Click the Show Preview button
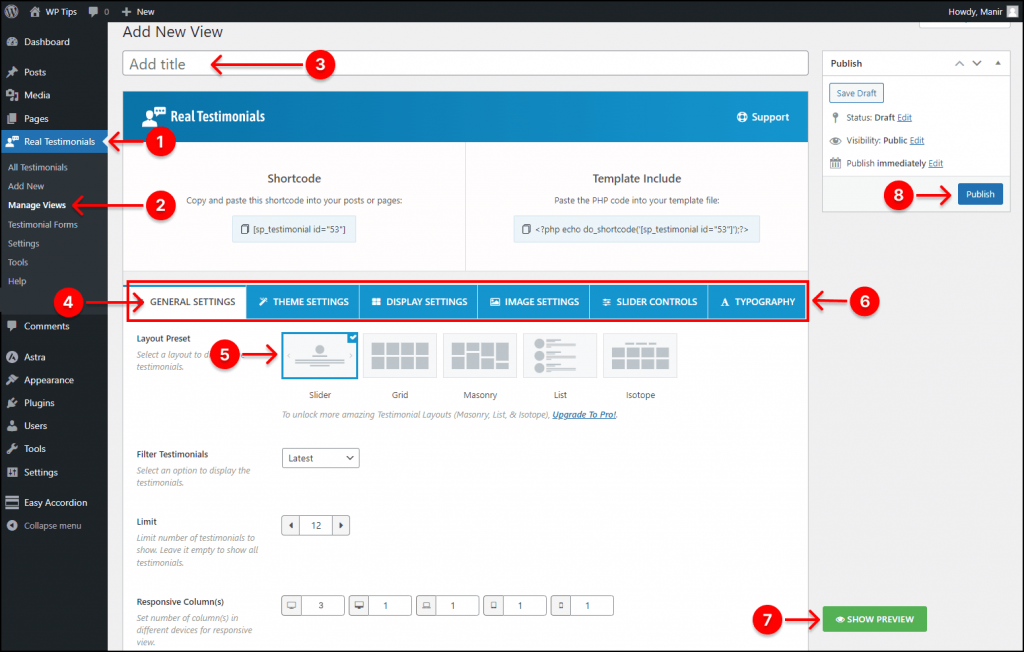The image size is (1024, 652). [874, 619]
